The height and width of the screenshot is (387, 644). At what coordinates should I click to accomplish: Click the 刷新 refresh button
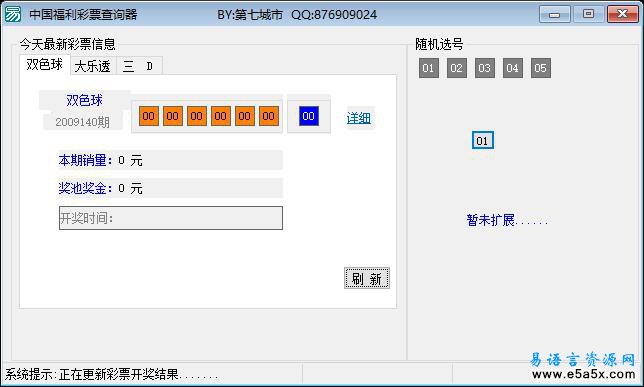[367, 279]
